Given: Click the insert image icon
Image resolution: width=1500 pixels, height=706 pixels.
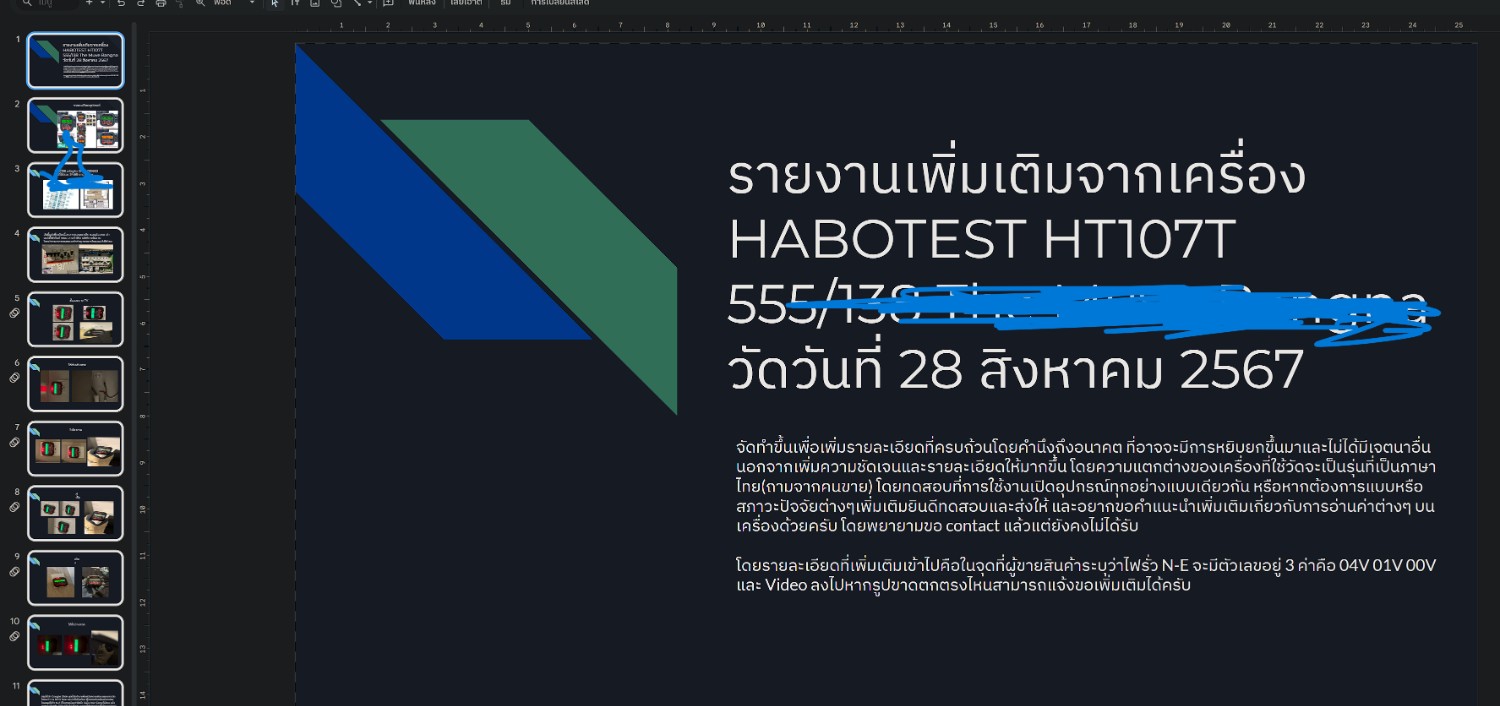Looking at the screenshot, I should click(x=315, y=3).
